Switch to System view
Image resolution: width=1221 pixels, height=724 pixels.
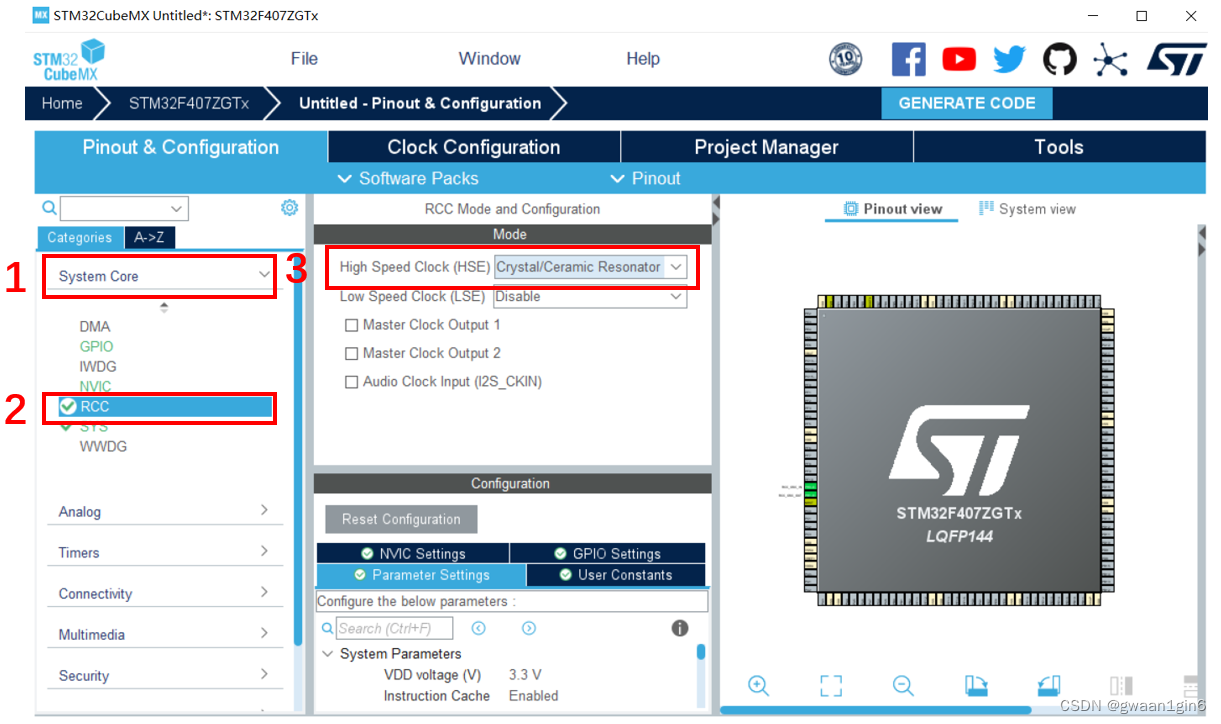pyautogui.click(x=1027, y=209)
